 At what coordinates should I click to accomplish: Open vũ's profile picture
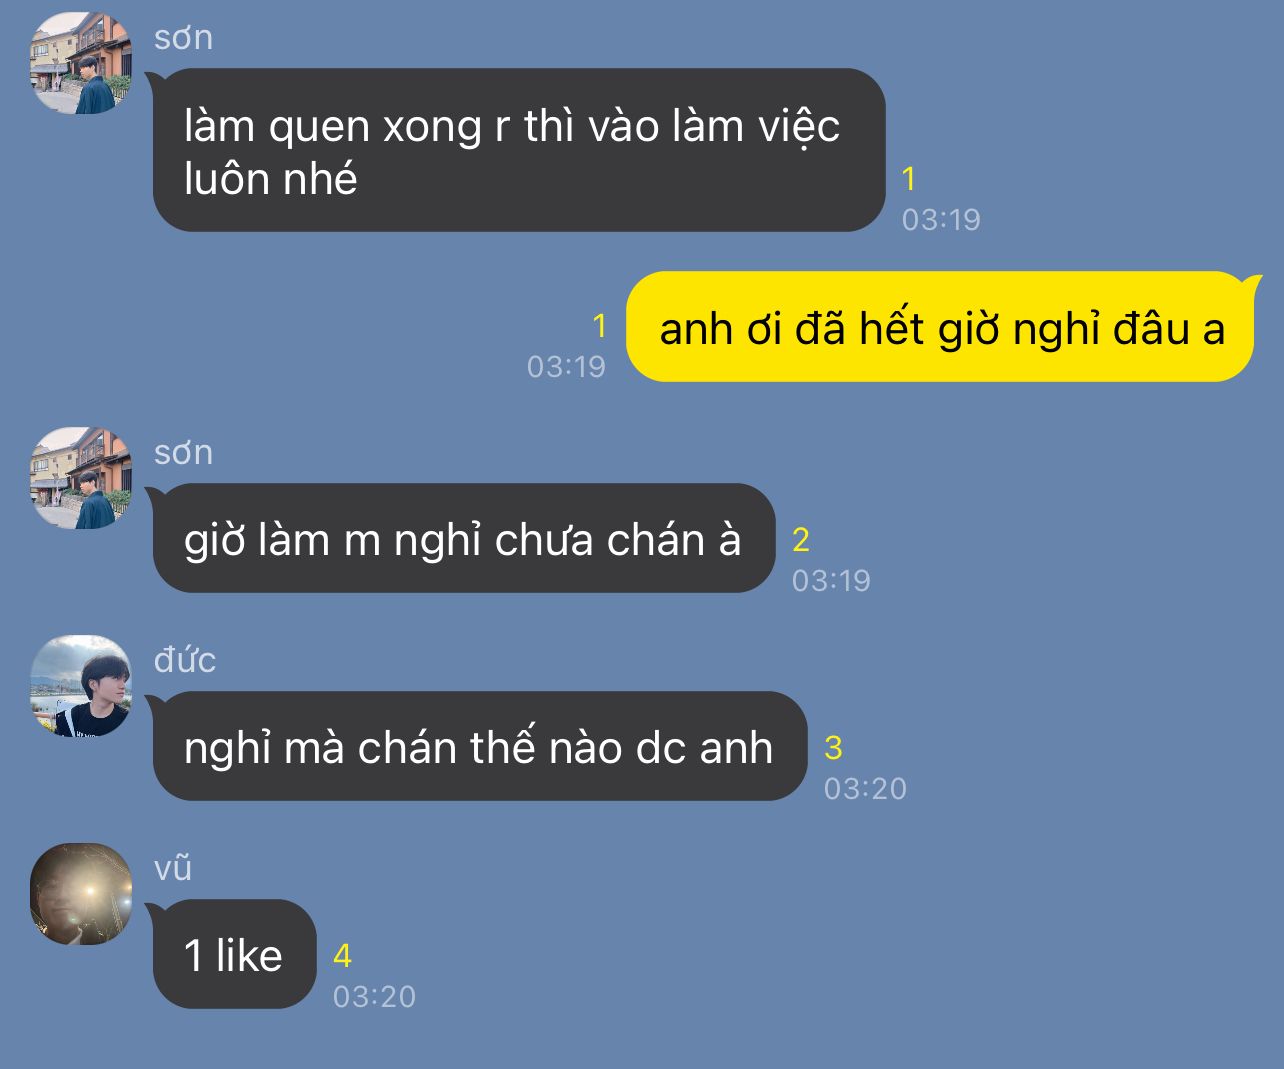81,894
